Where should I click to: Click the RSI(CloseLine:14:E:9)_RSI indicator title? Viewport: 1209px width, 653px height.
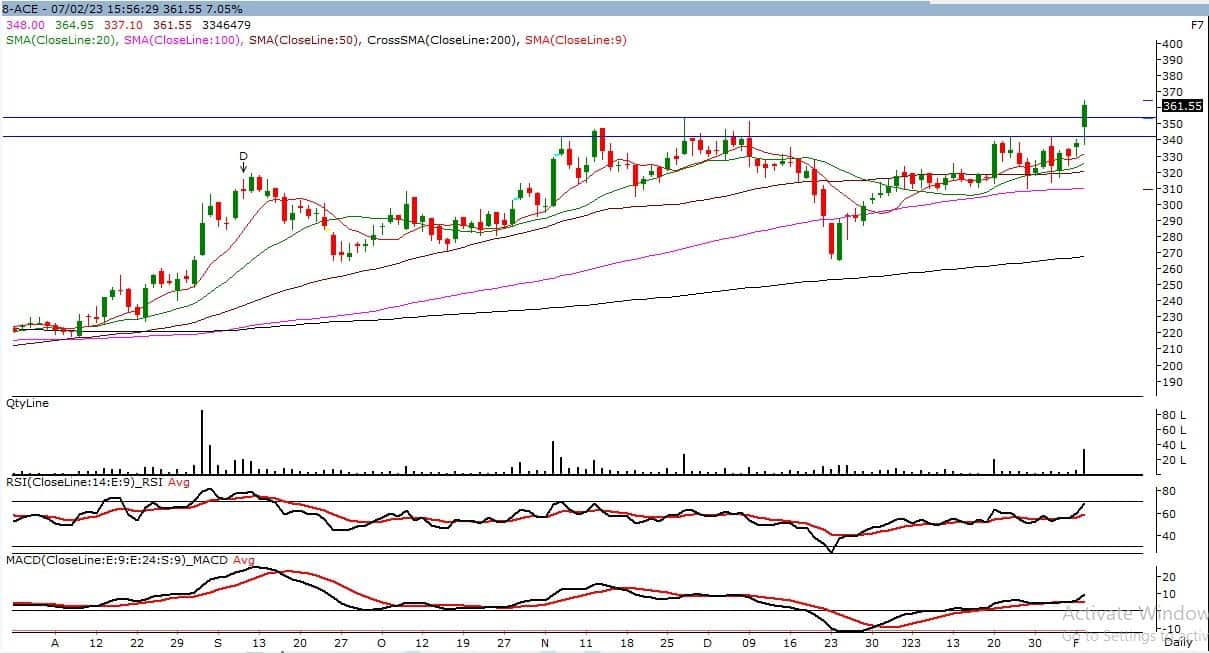tap(84, 482)
